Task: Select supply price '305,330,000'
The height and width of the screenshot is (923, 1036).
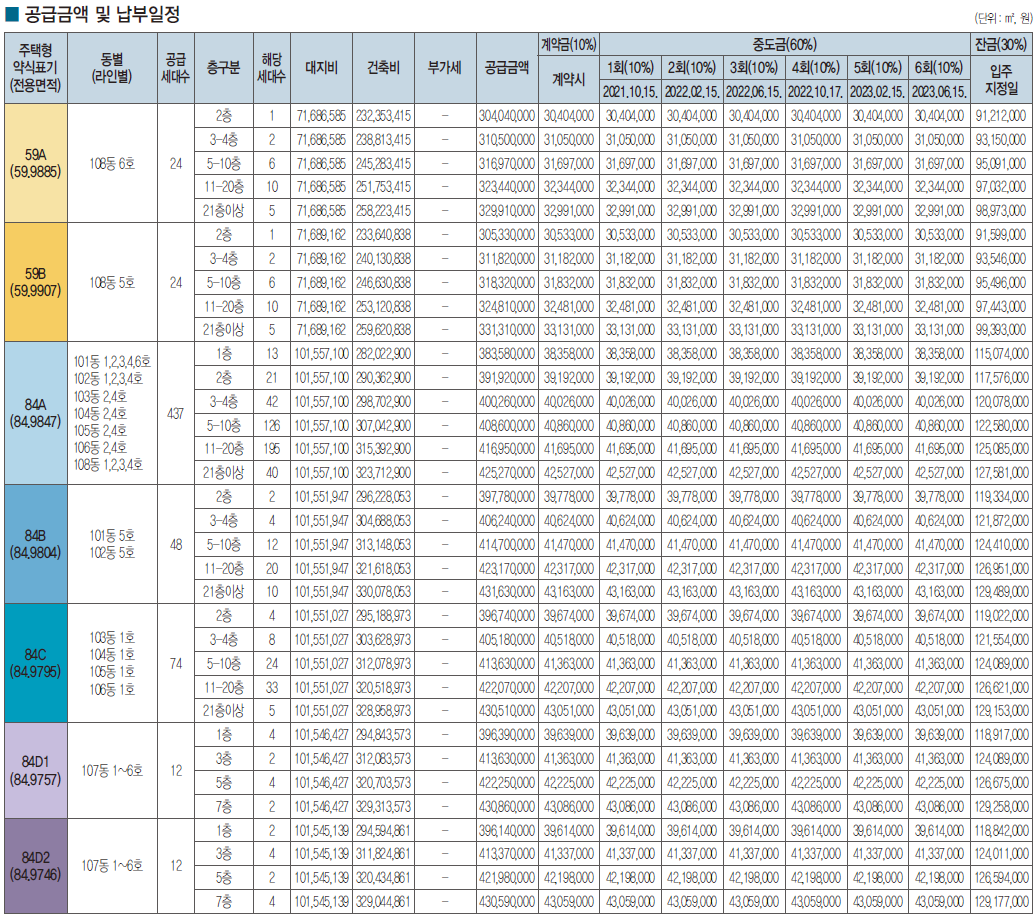Action: coord(507,235)
